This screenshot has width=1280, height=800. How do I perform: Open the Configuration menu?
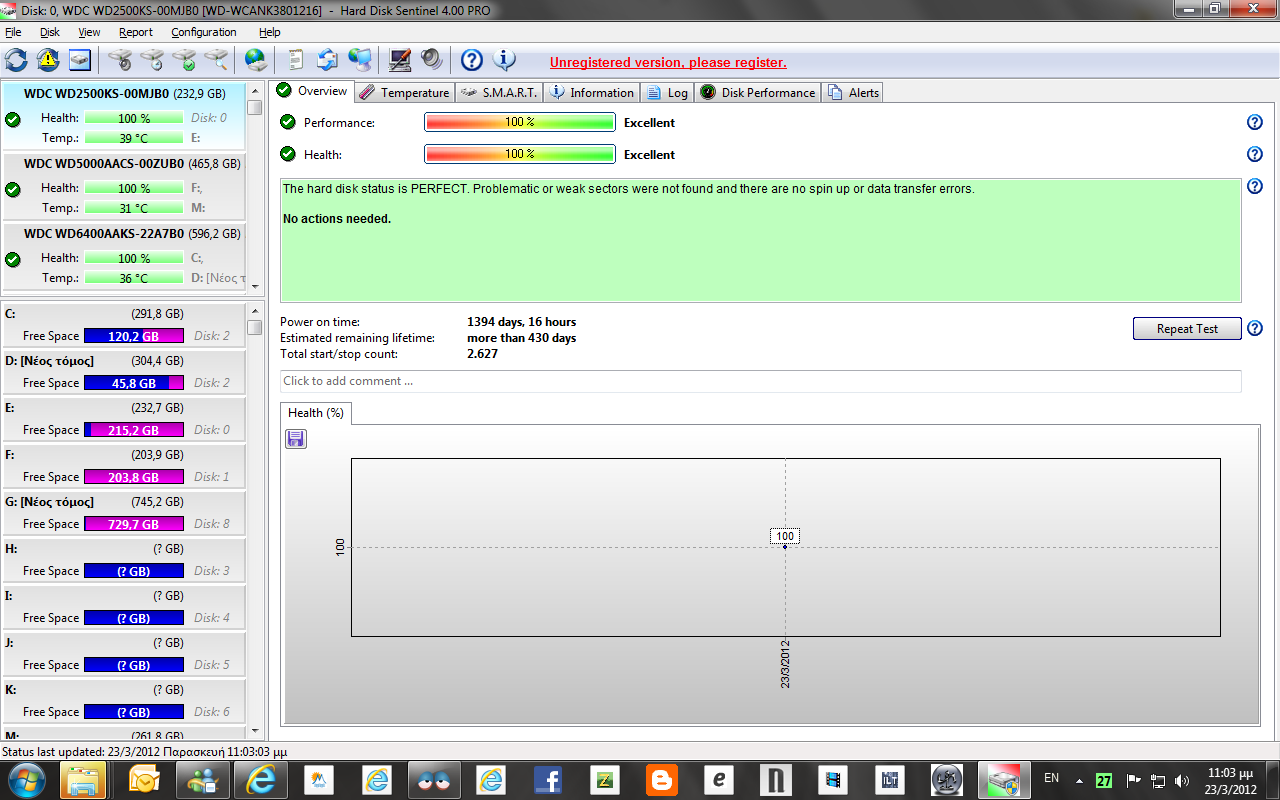(203, 32)
